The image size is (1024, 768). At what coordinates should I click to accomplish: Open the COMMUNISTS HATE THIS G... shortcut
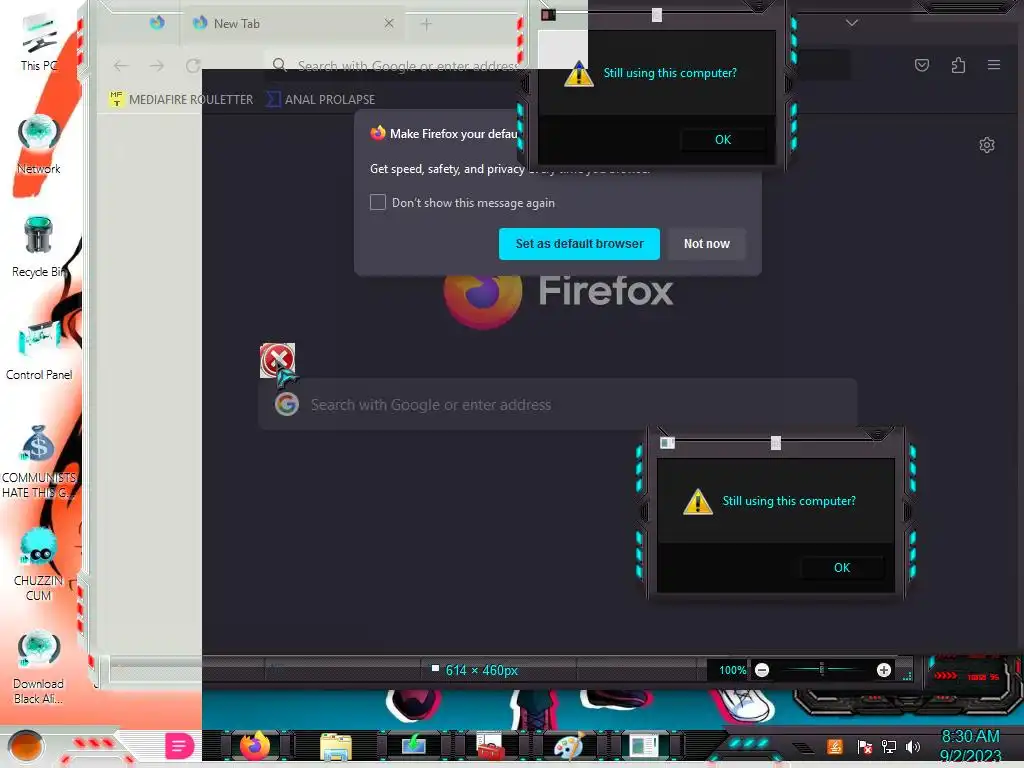[x=39, y=460]
